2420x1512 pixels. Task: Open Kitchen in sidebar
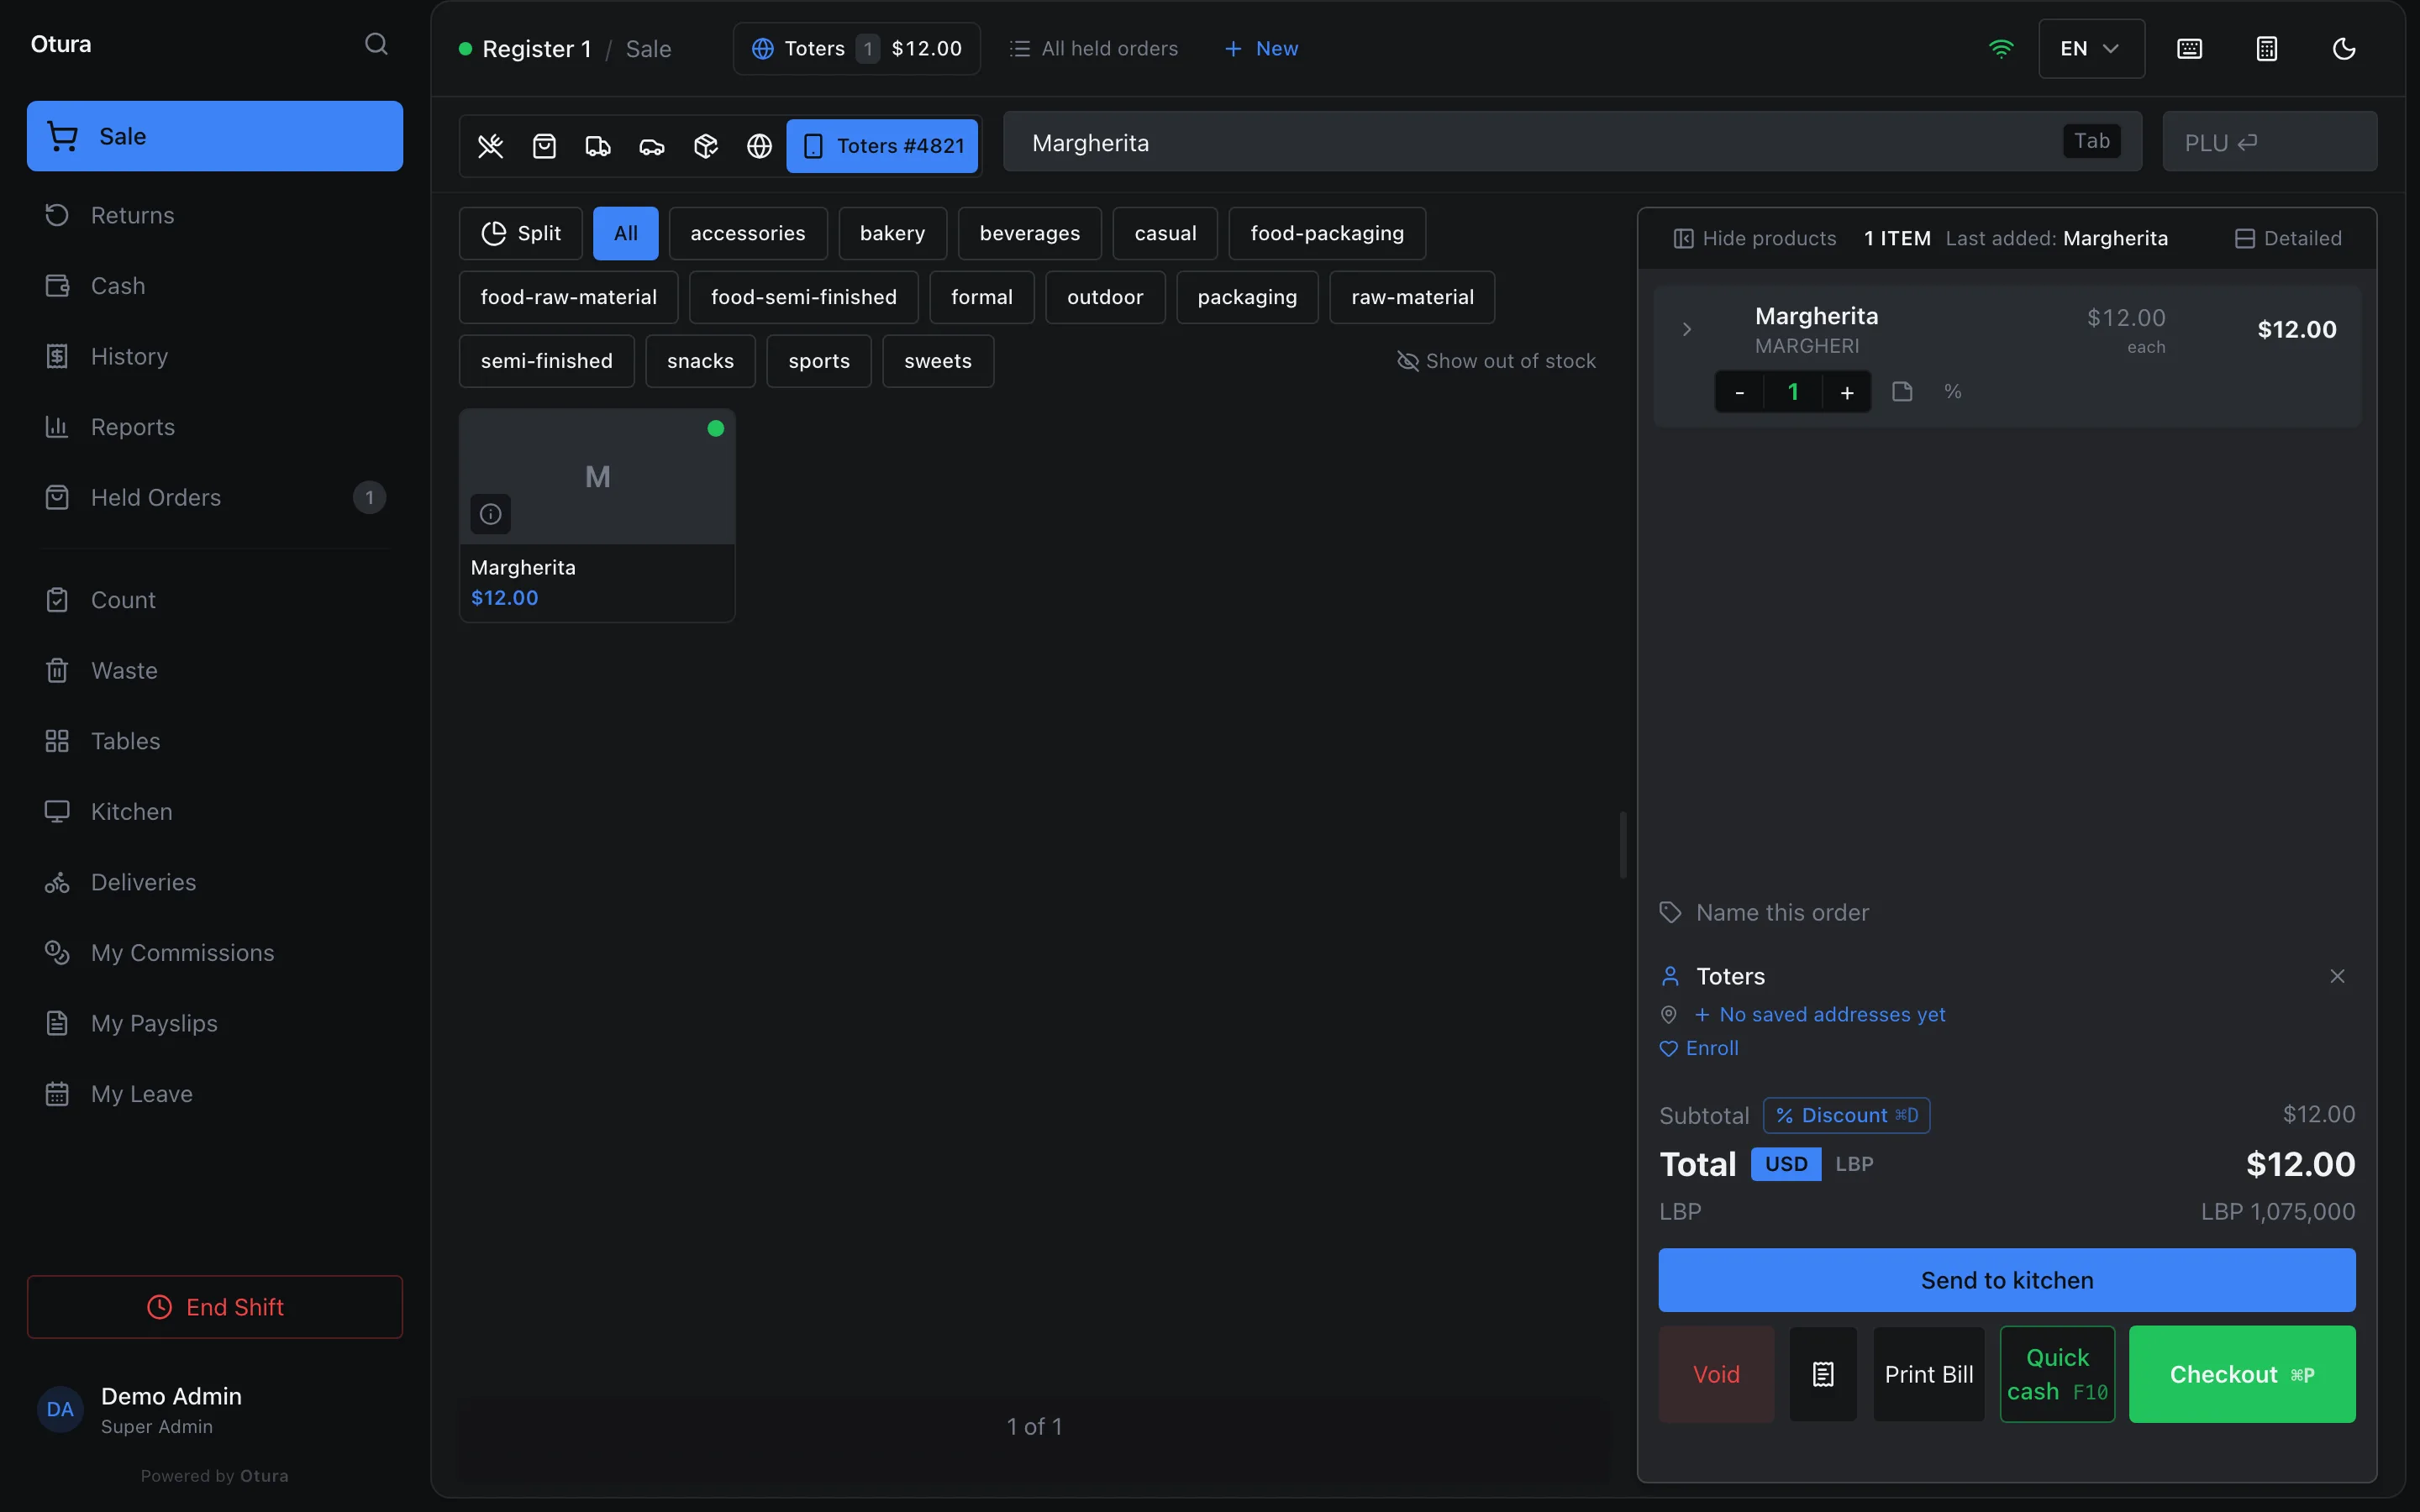pyautogui.click(x=214, y=811)
